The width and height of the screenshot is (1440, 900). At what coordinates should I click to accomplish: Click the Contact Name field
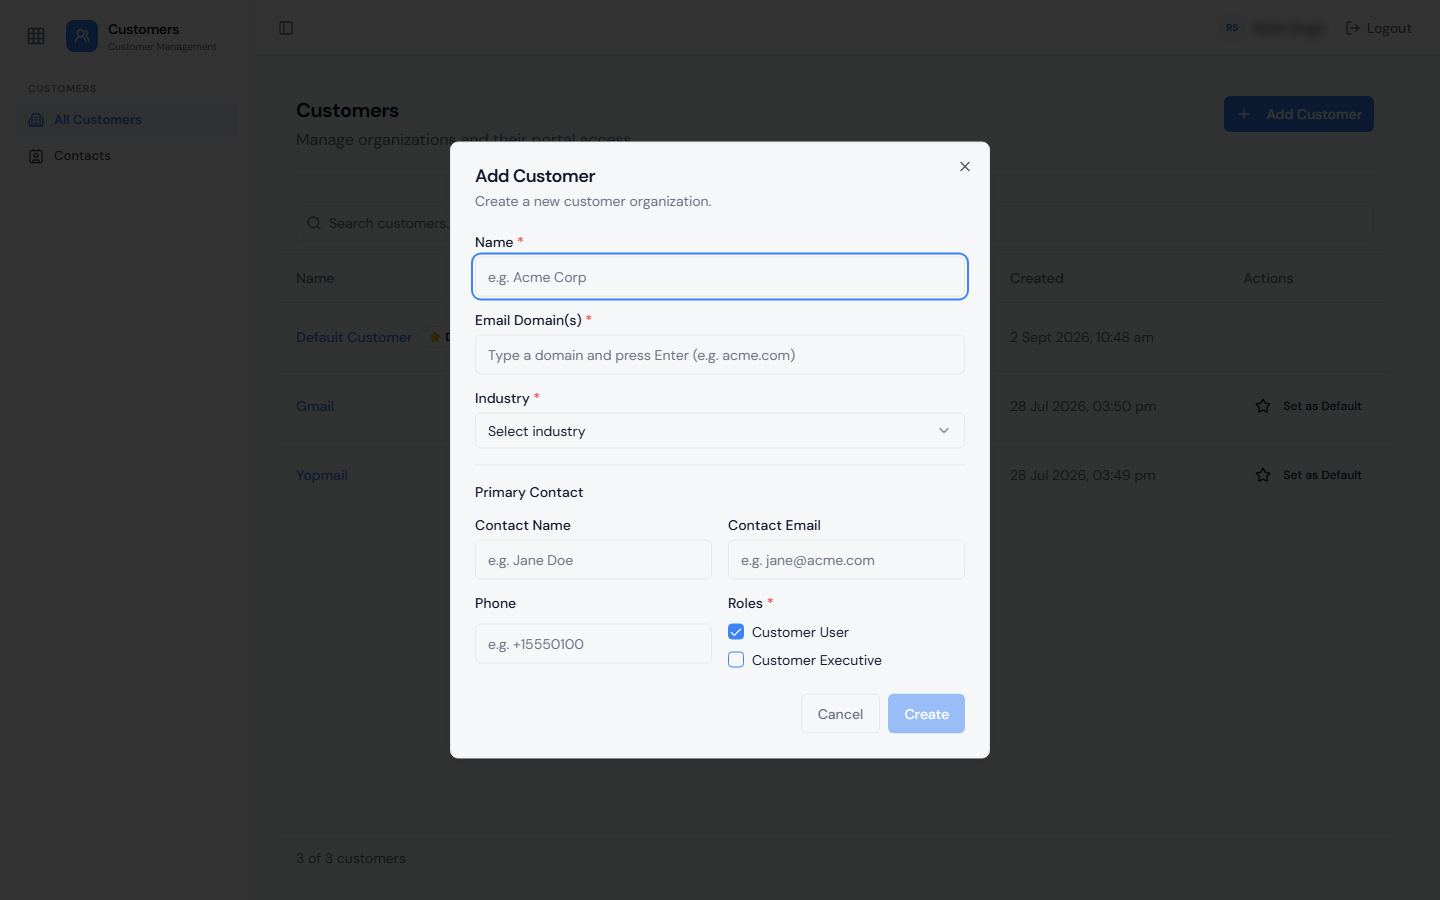(x=593, y=560)
